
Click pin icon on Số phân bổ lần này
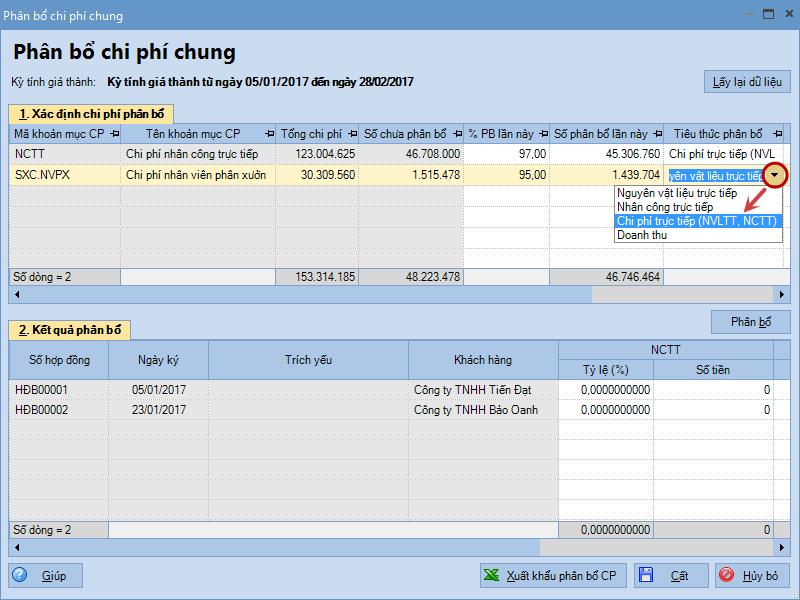click(x=655, y=134)
